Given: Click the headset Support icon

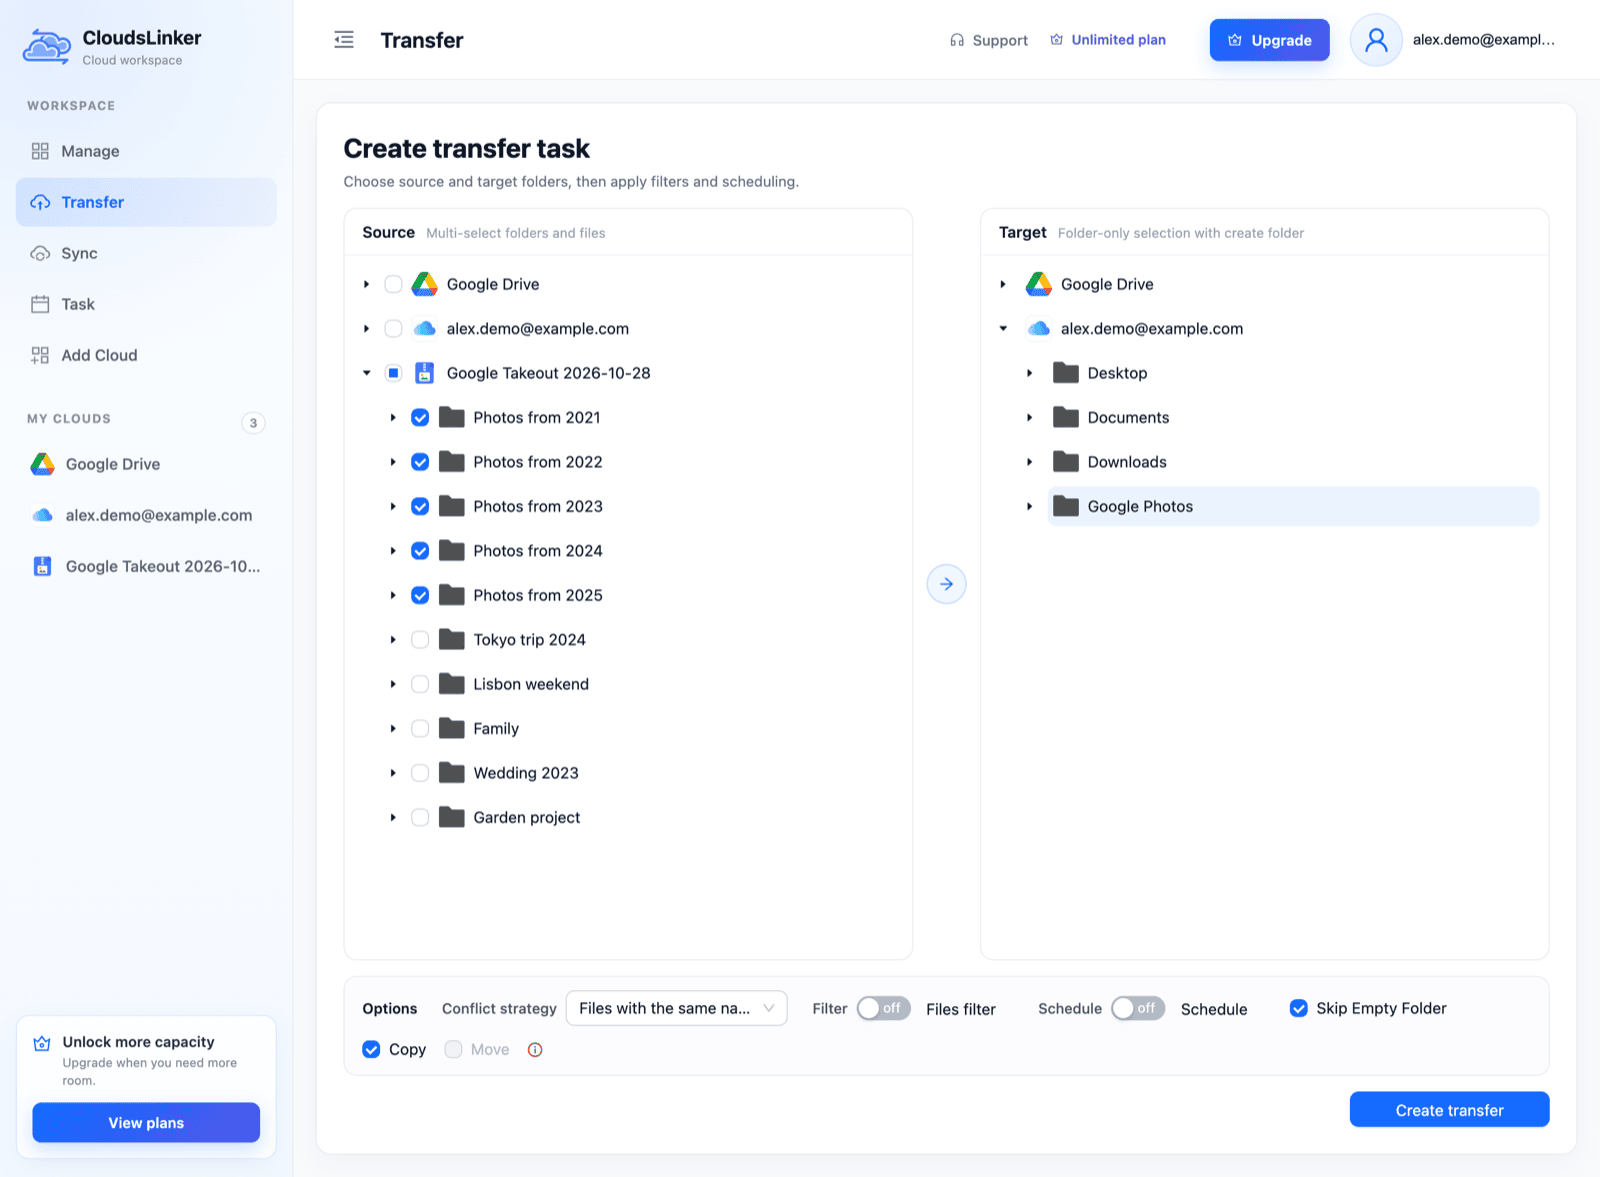Looking at the screenshot, I should [957, 40].
